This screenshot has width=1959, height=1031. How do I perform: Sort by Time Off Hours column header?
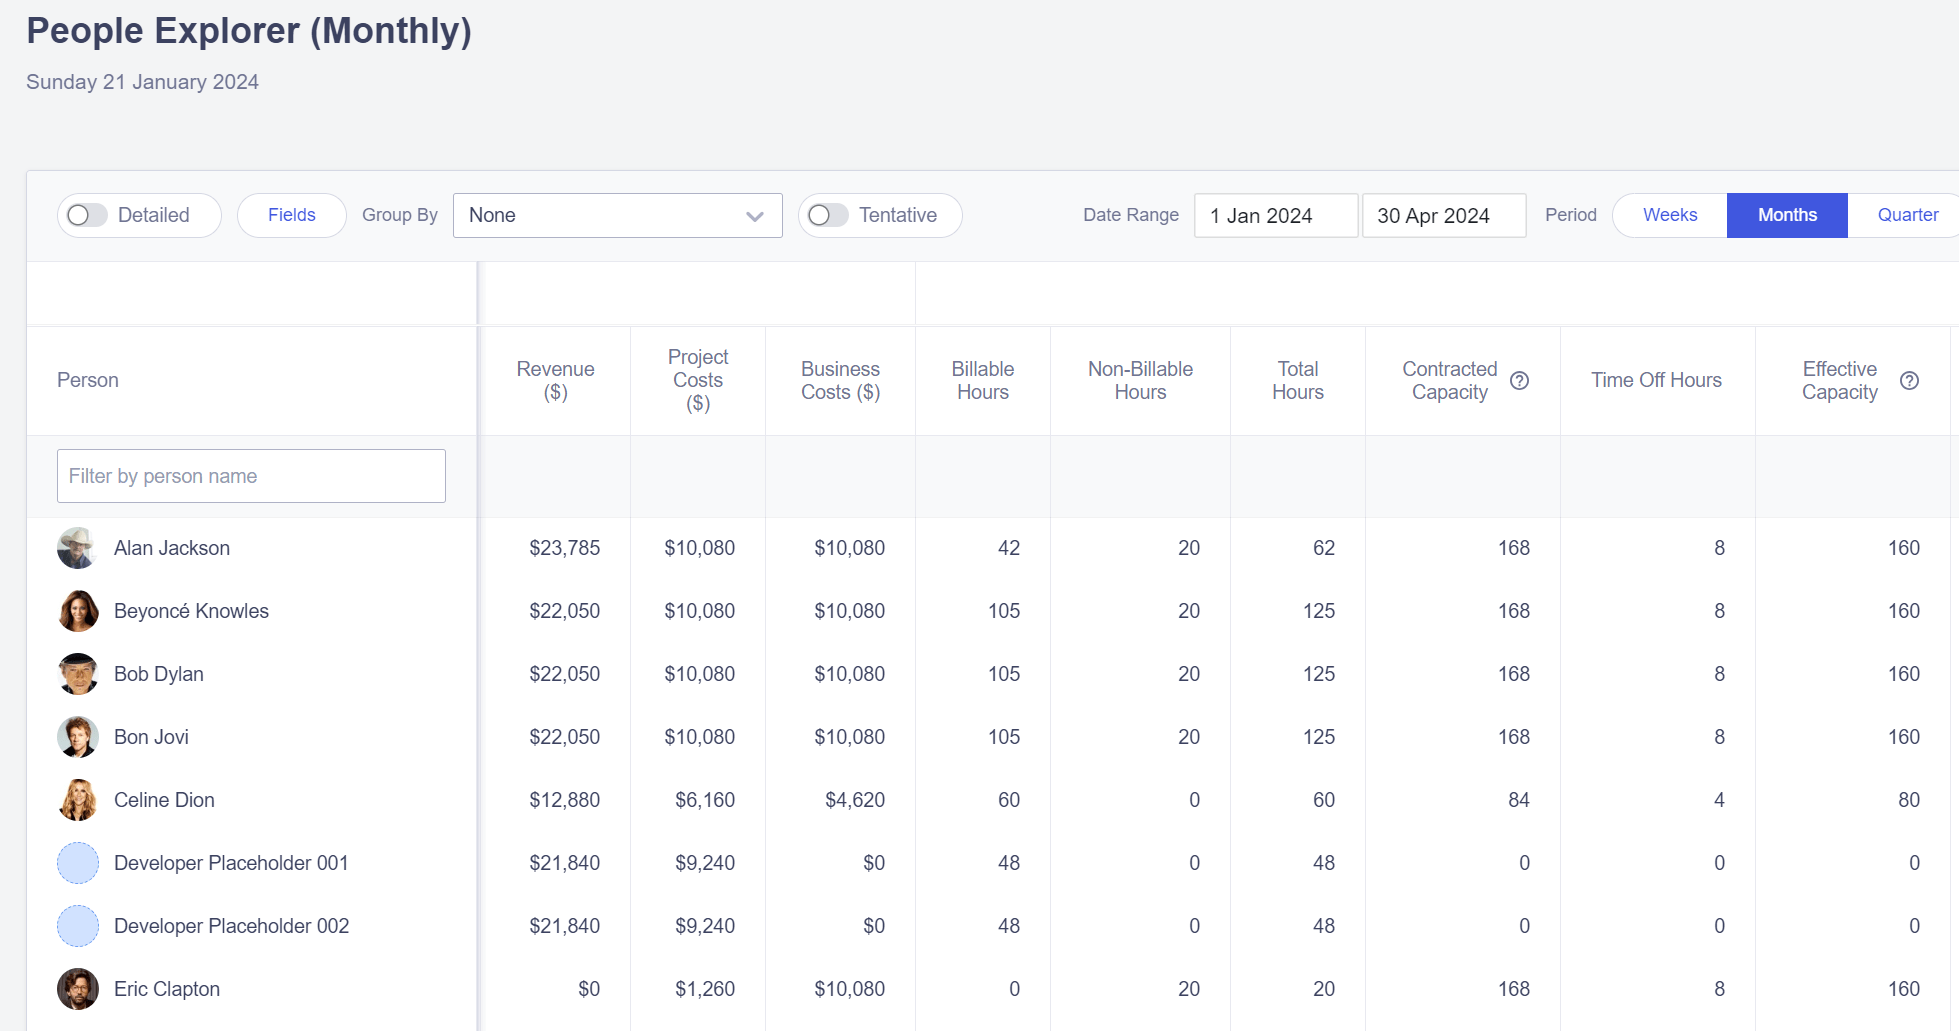[x=1657, y=380]
